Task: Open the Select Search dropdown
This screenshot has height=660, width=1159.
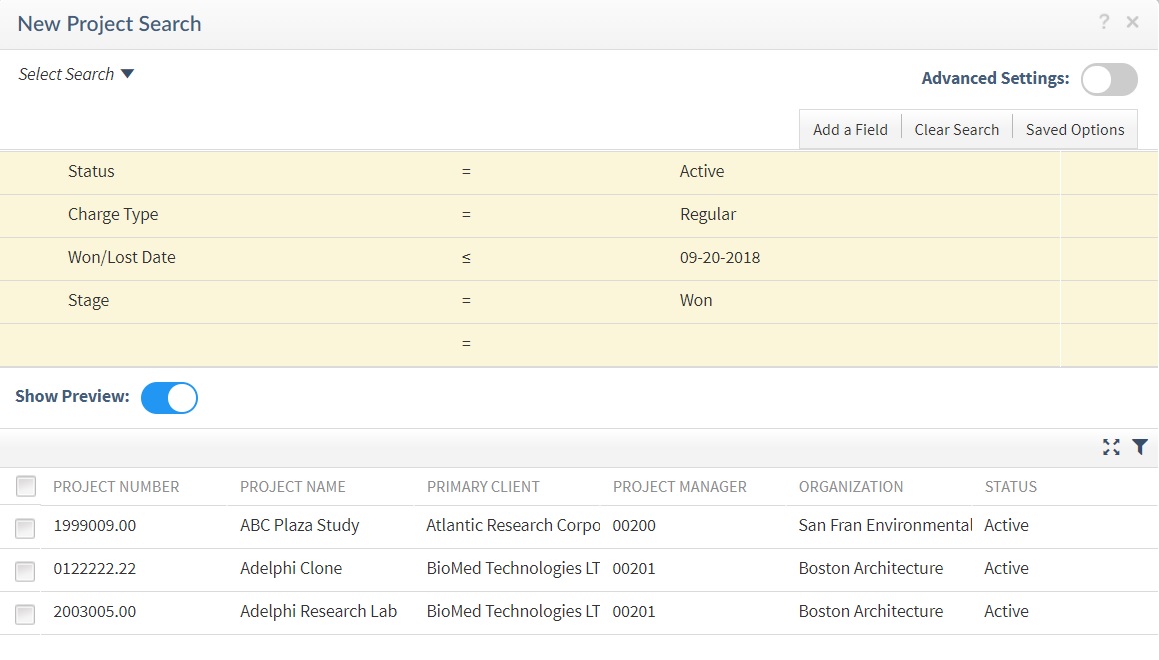Action: pyautogui.click(x=76, y=74)
